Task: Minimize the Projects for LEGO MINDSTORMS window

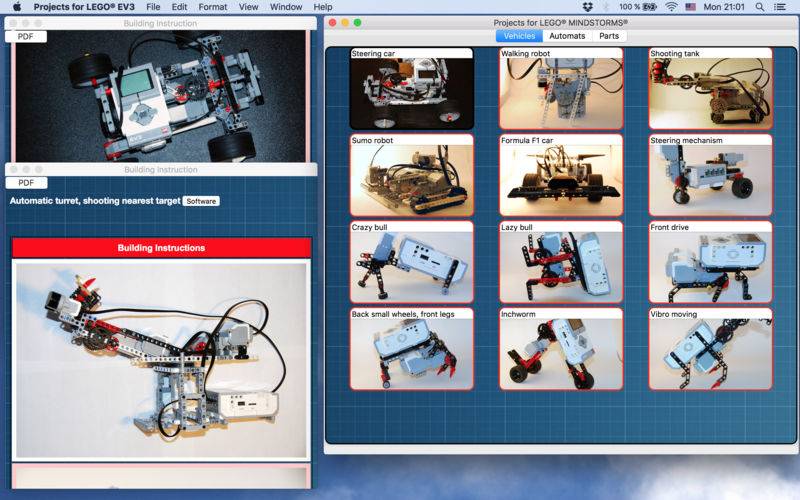Action: pyautogui.click(x=345, y=22)
